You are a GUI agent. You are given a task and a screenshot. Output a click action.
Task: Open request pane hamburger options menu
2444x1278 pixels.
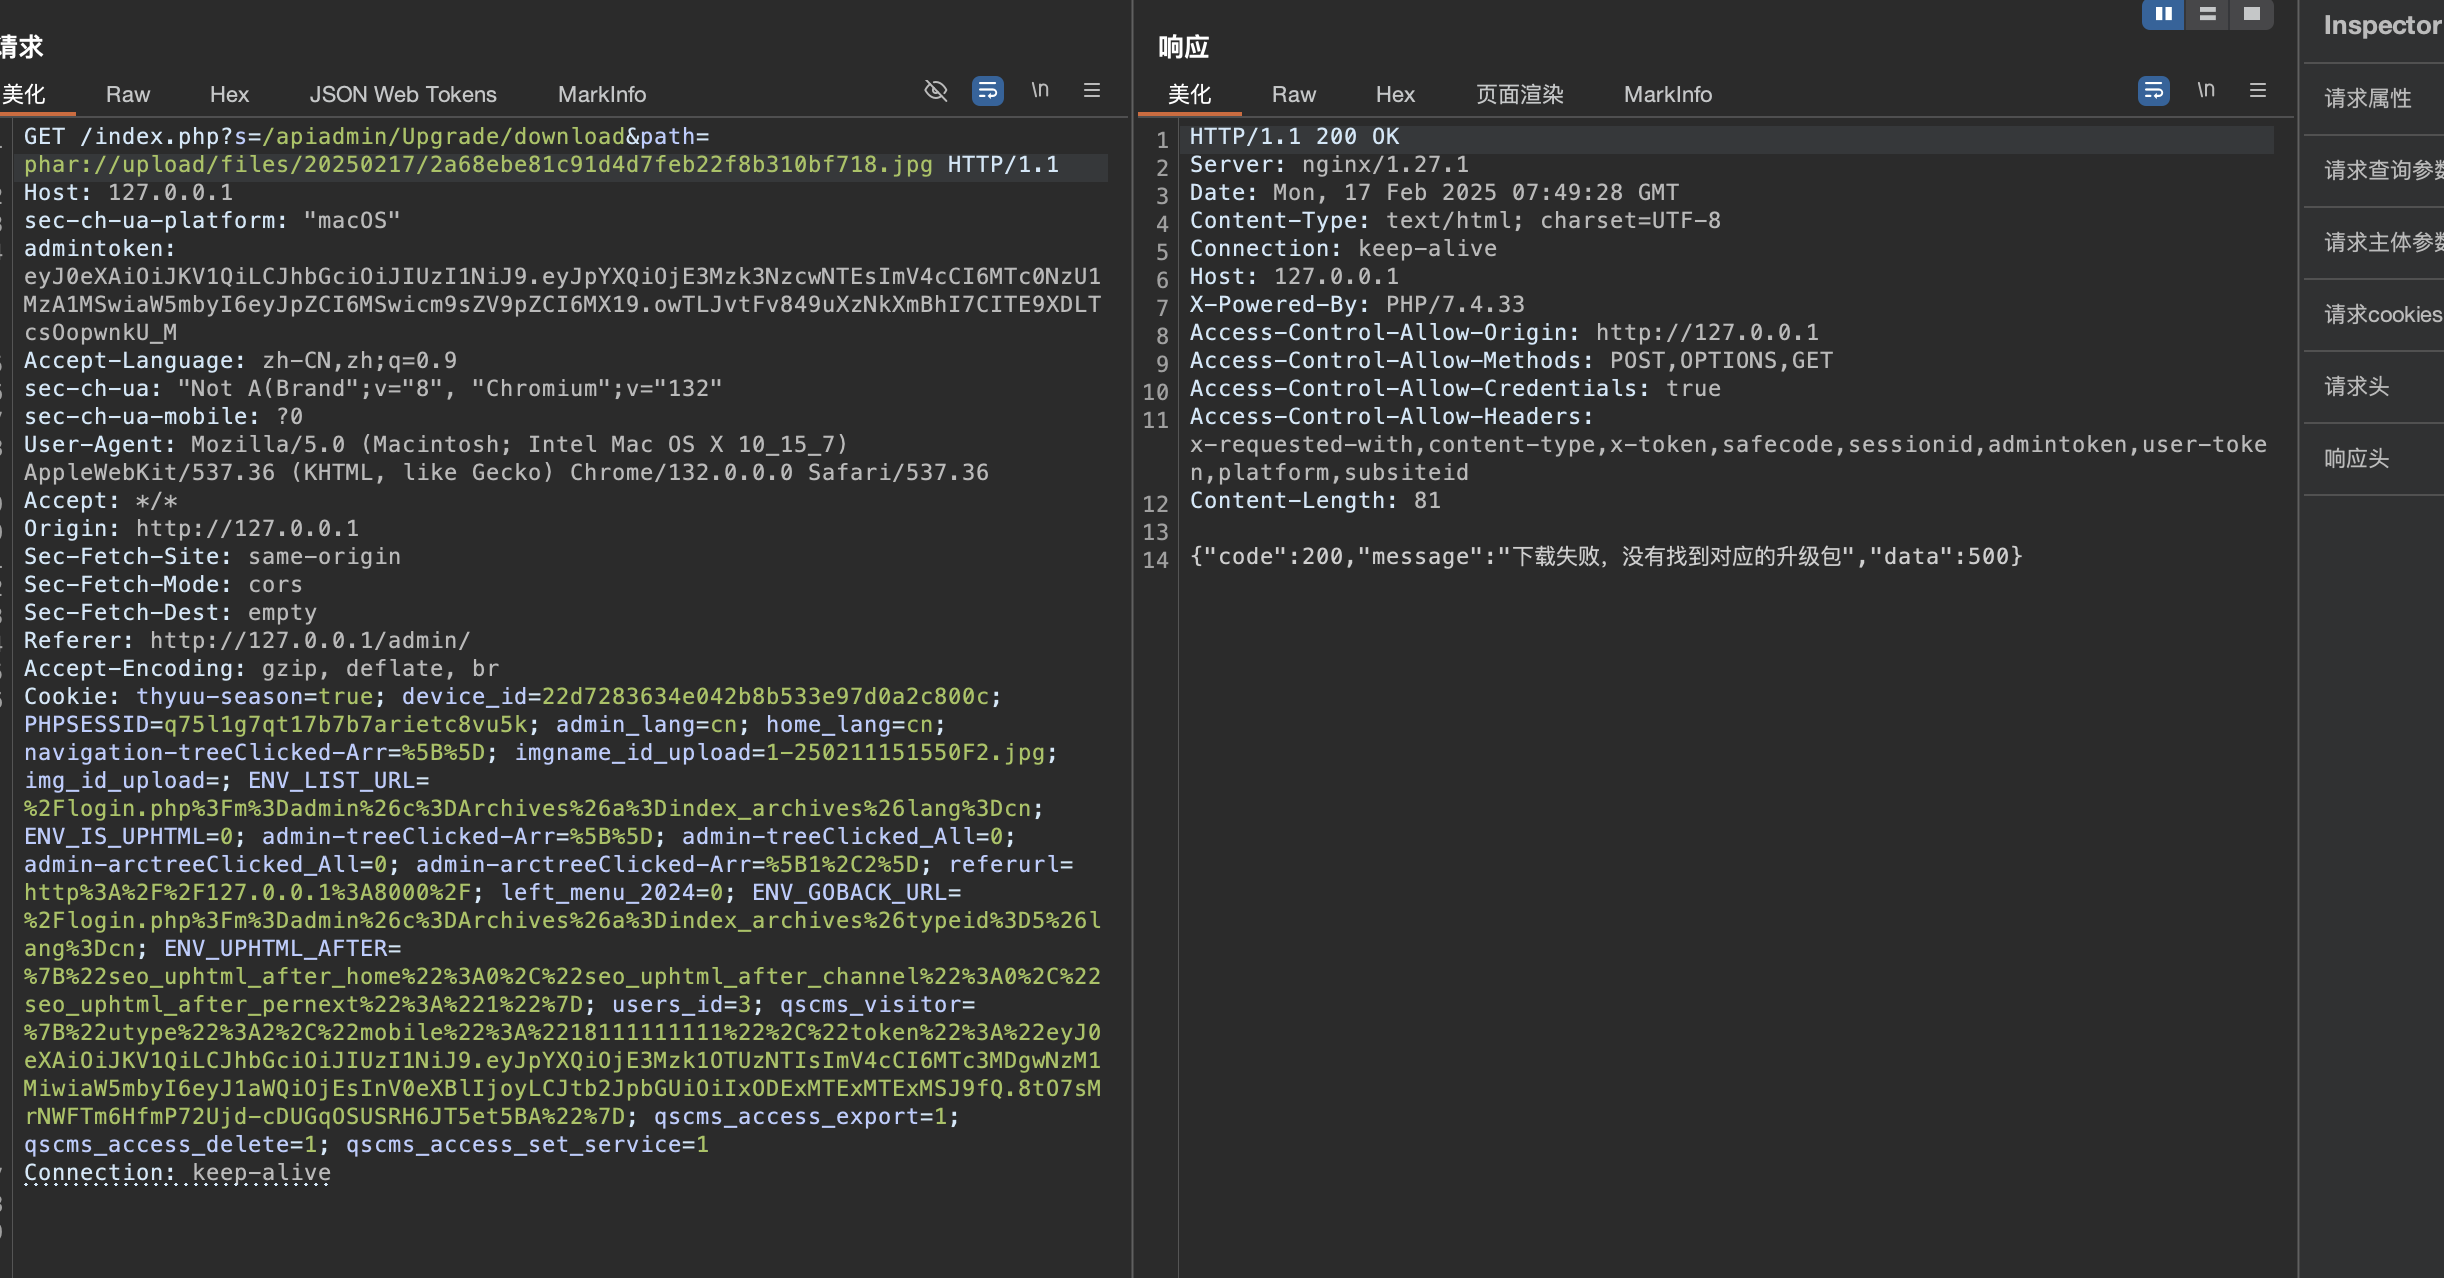1092,90
